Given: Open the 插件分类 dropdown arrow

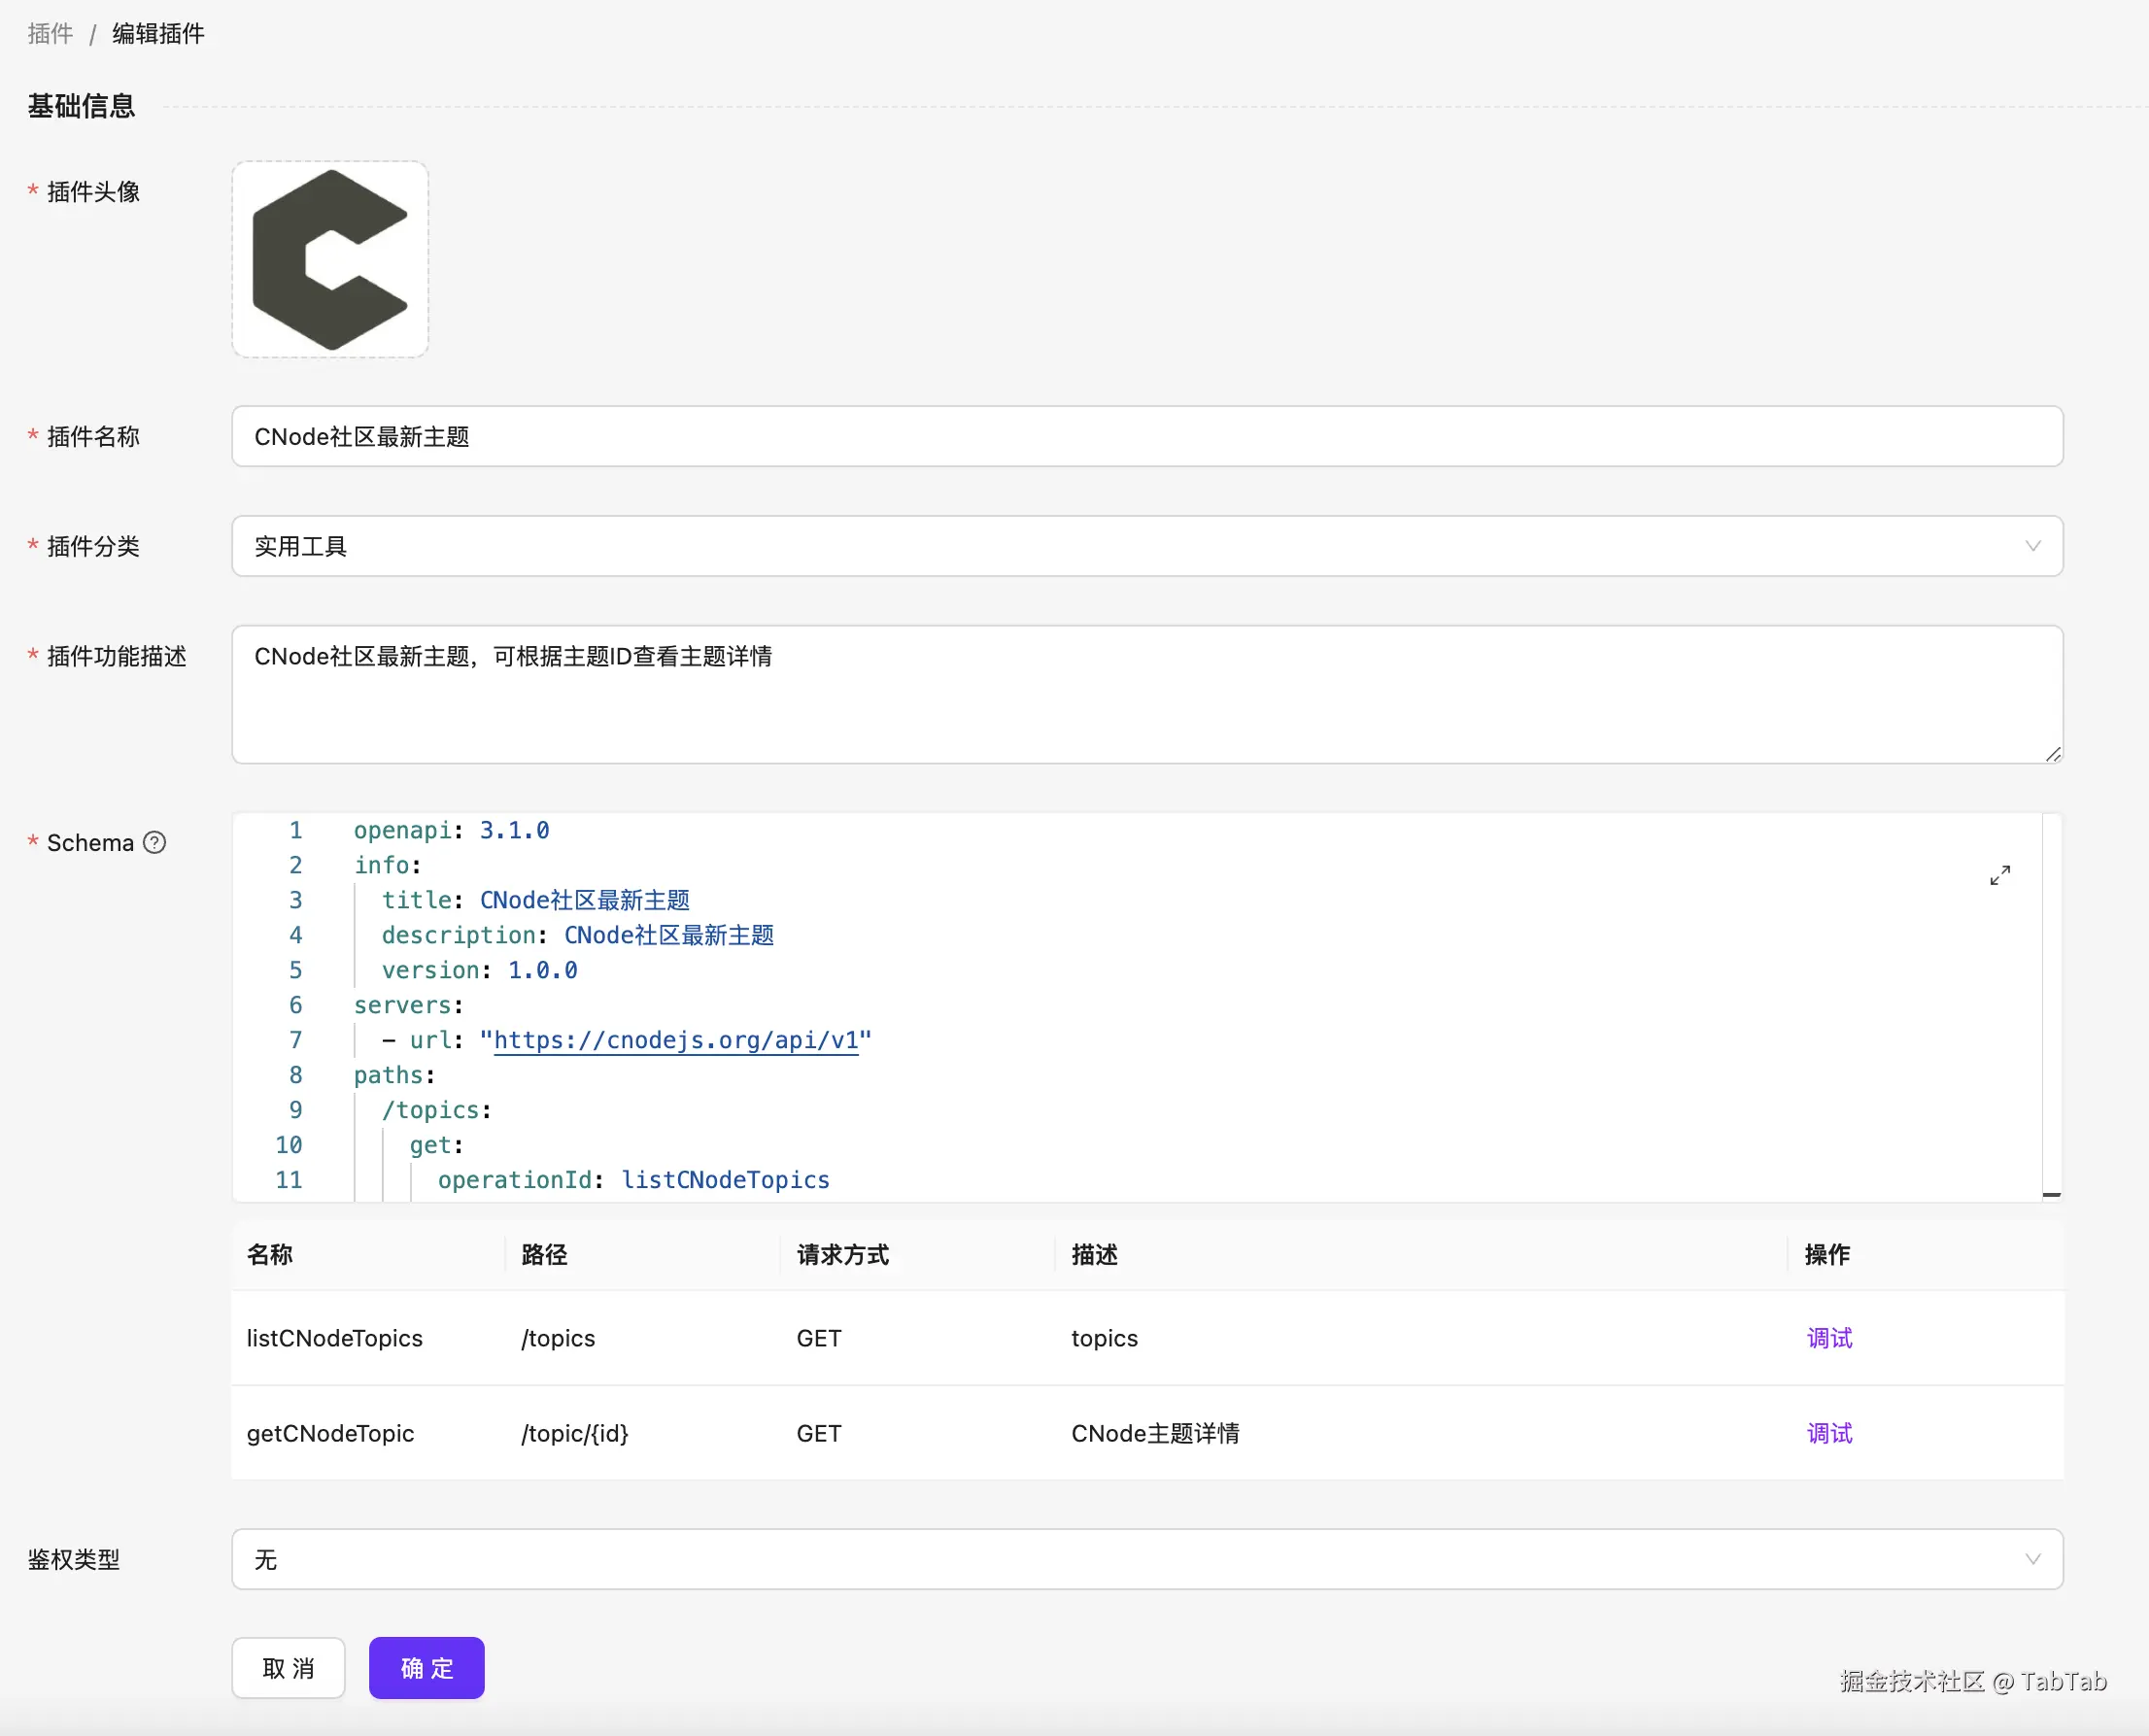Looking at the screenshot, I should click(x=2032, y=546).
